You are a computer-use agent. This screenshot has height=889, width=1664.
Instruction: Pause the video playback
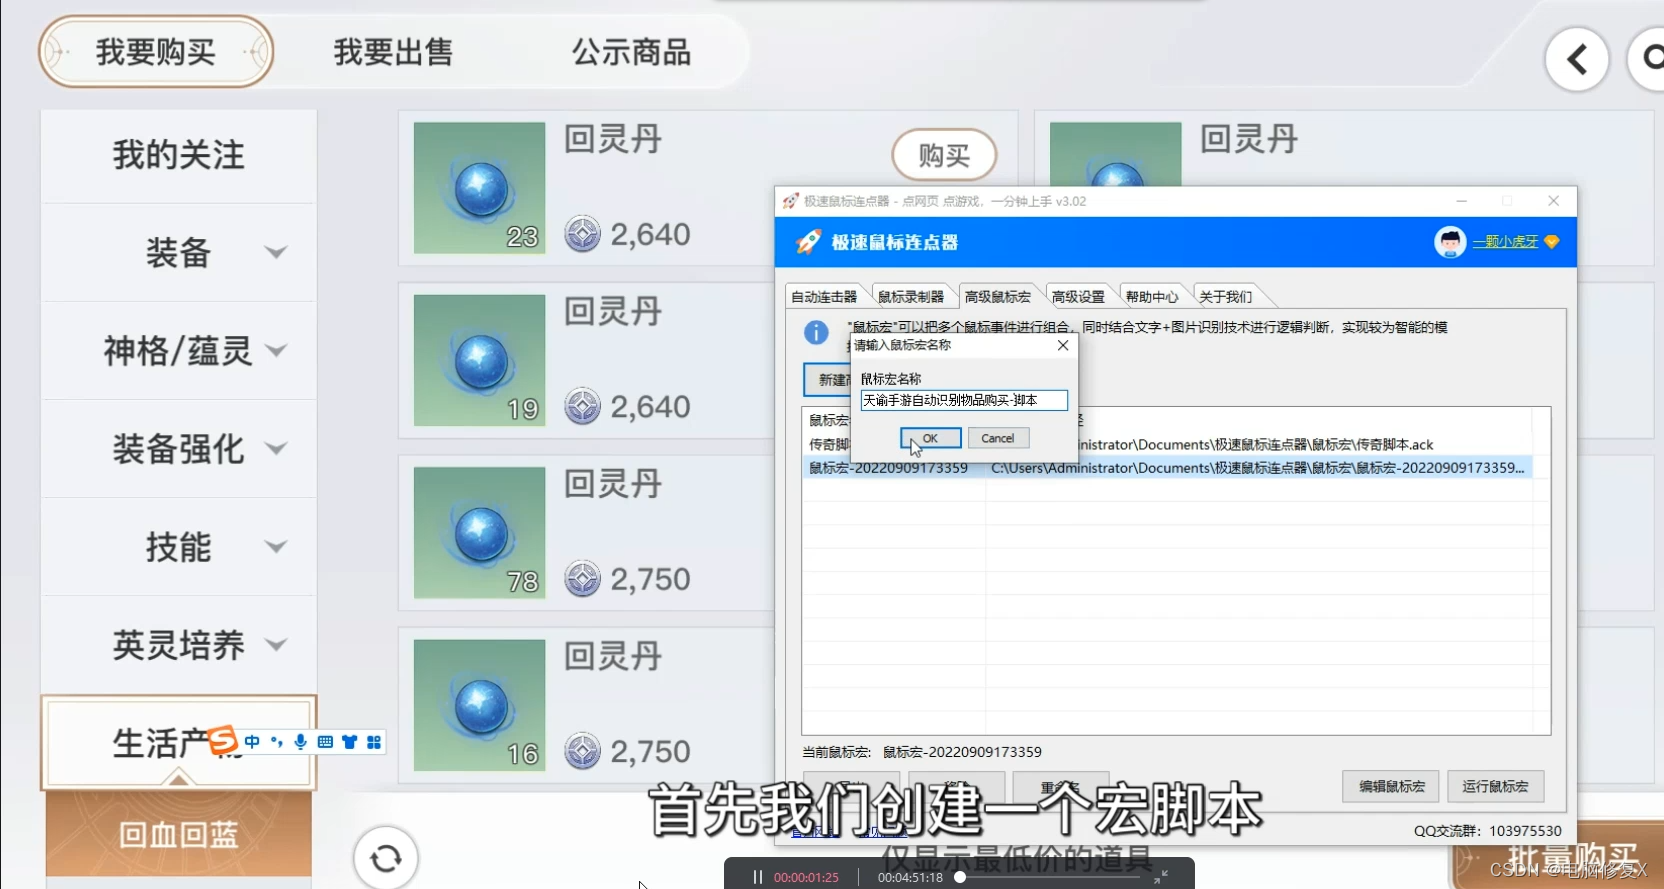pos(757,877)
